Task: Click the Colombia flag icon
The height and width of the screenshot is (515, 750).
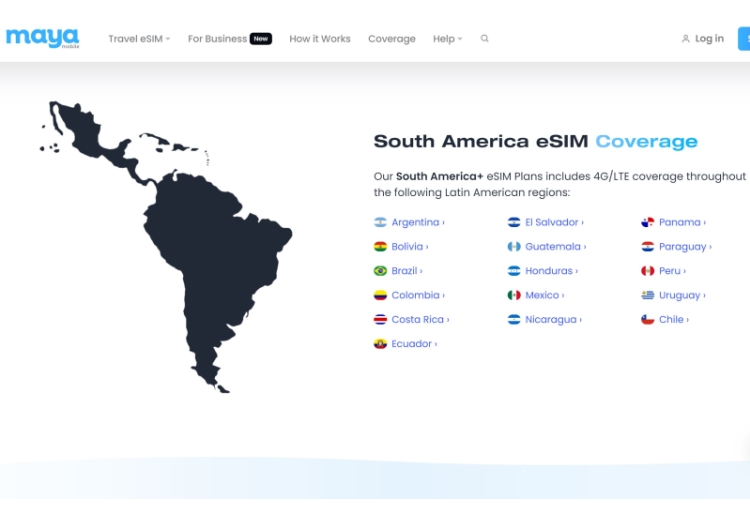Action: 380,295
